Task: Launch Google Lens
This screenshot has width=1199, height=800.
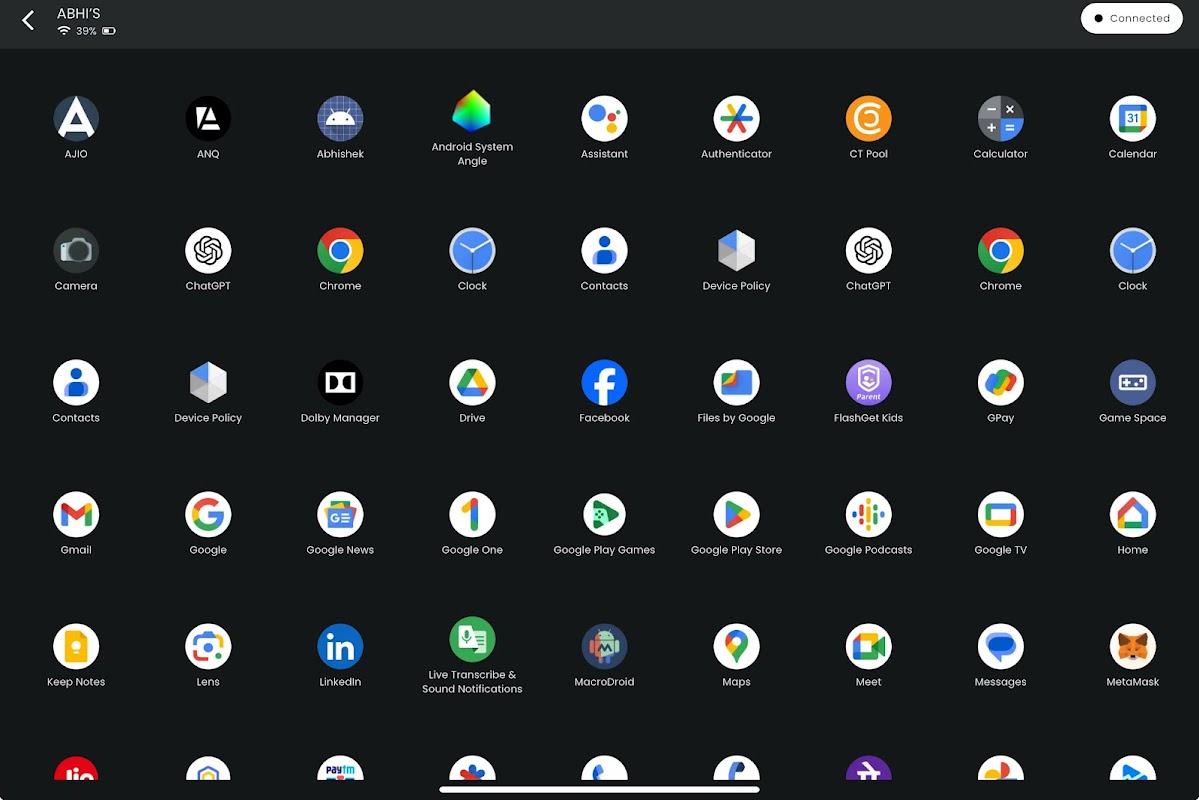Action: [x=208, y=647]
